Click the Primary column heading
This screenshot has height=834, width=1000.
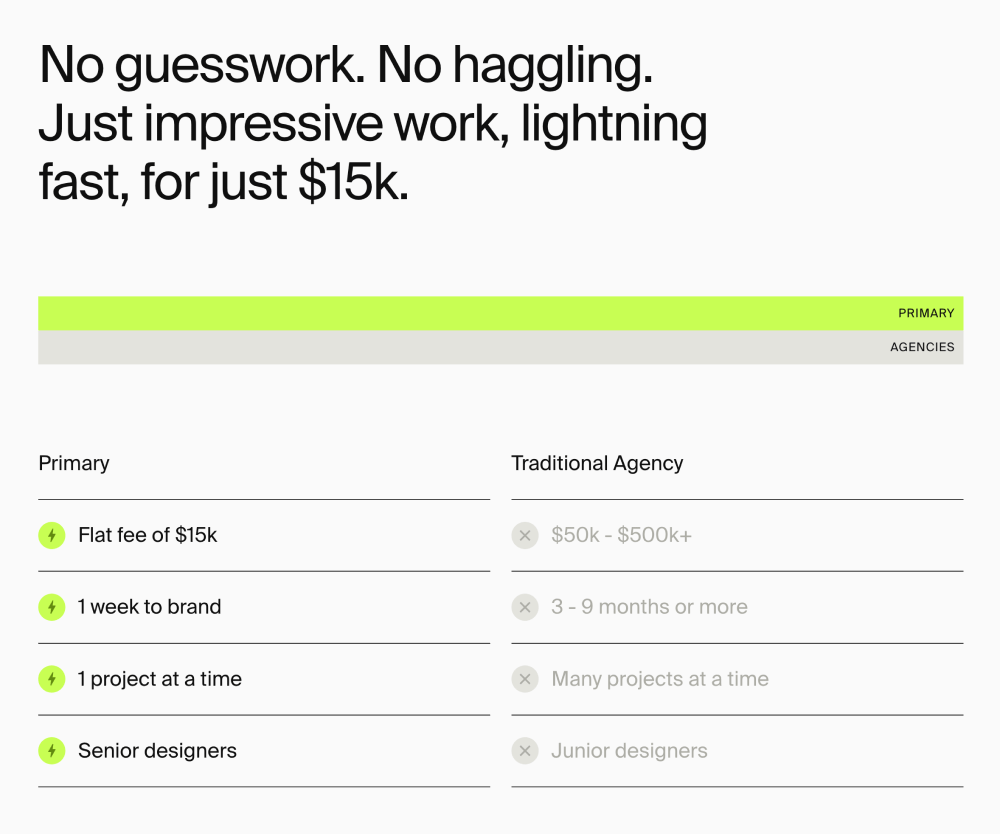[x=74, y=463]
